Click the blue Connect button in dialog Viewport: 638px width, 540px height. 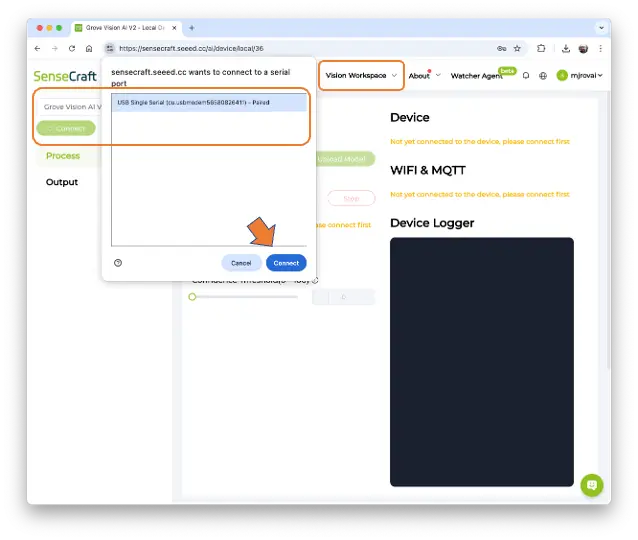286,263
